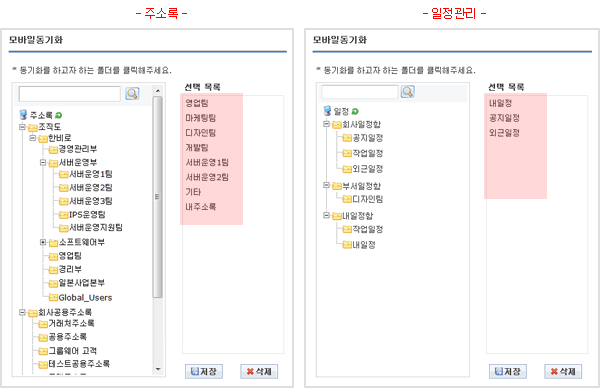The width and height of the screenshot is (600, 388).
Task: Click 저장 in the 주소록 panel
Action: tap(204, 371)
